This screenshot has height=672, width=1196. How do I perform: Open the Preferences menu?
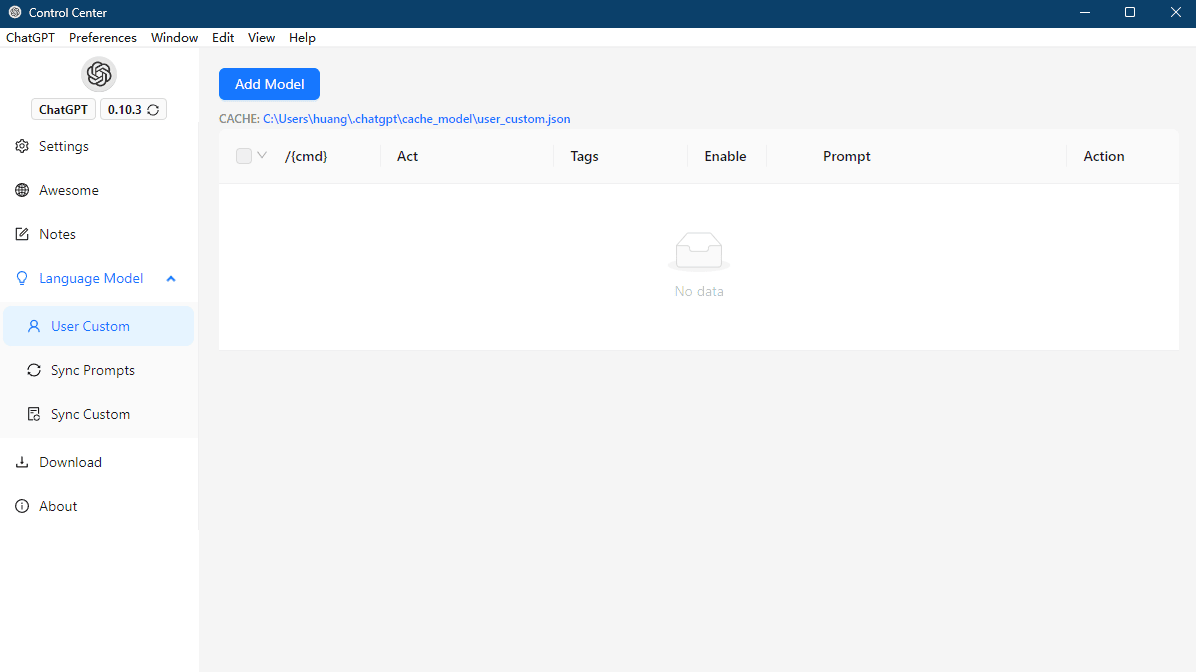pyautogui.click(x=102, y=37)
